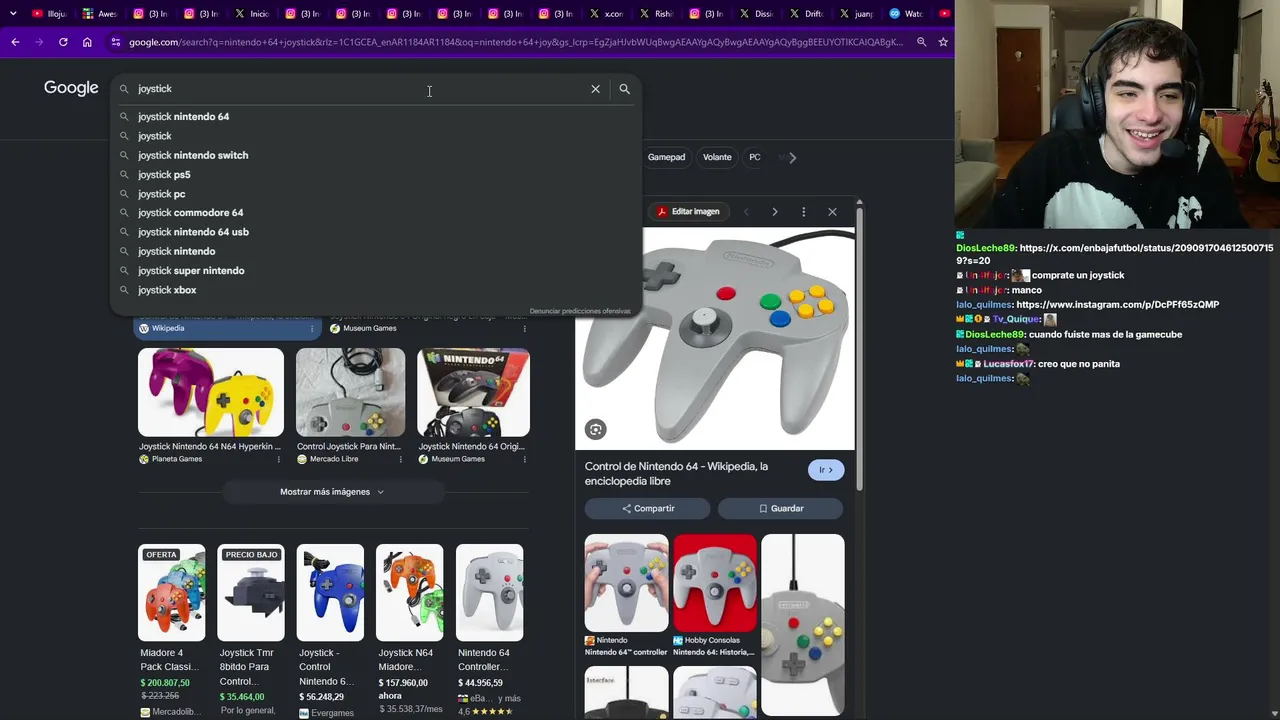Open more options in image preview panel

pyautogui.click(x=803, y=212)
